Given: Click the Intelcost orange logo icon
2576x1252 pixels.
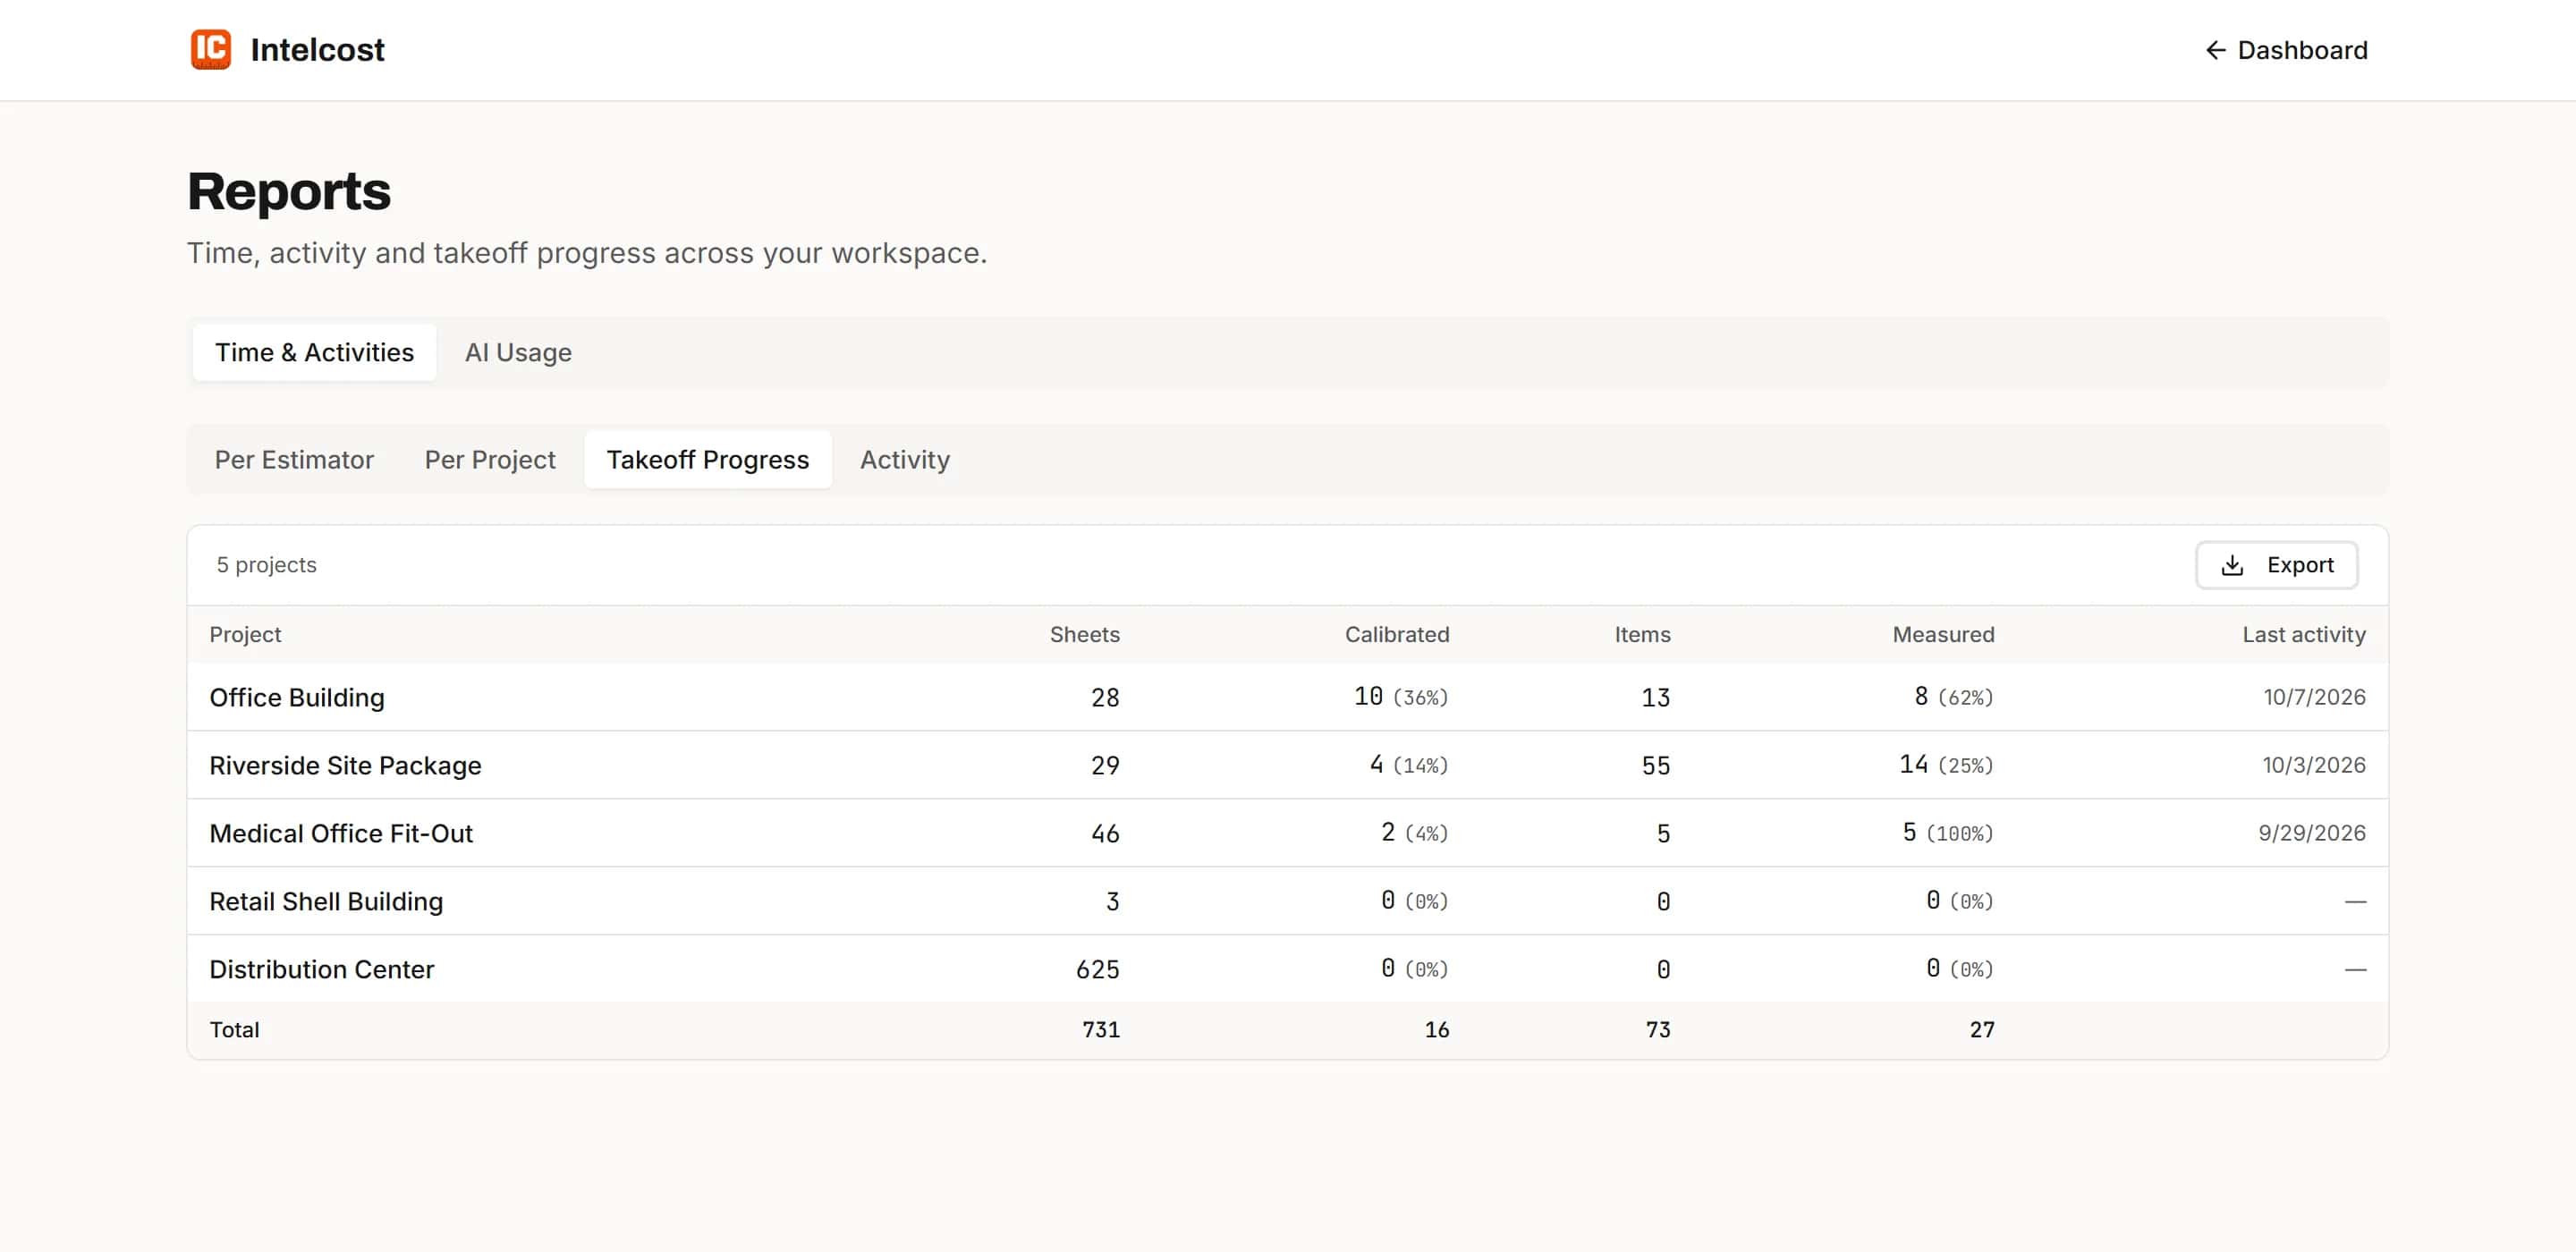Looking at the screenshot, I should (x=211, y=49).
